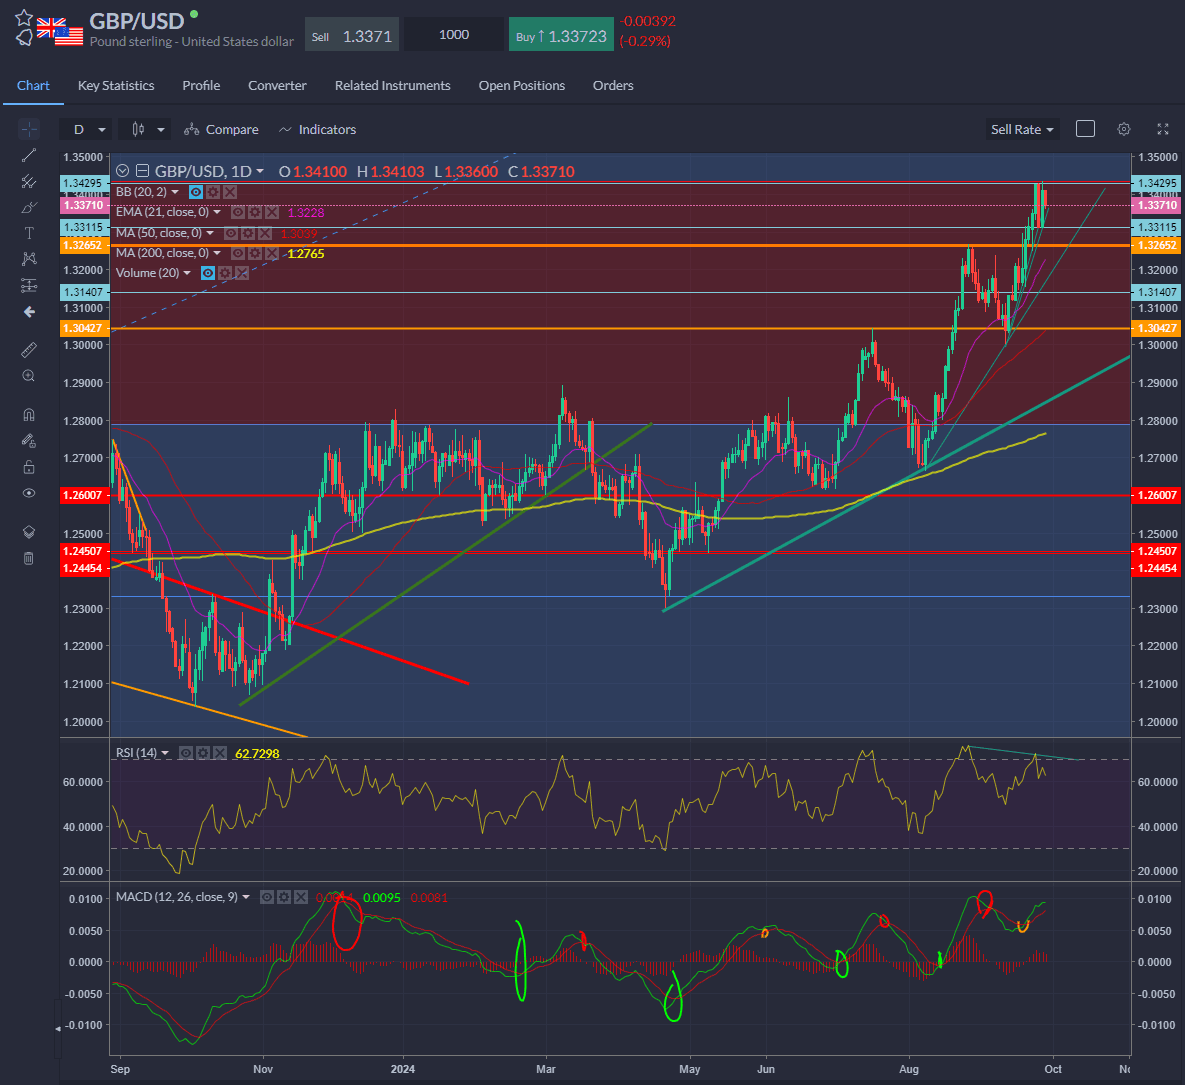1185x1085 pixels.
Task: Open the candlestick chart type dropdown
Action: click(x=146, y=129)
